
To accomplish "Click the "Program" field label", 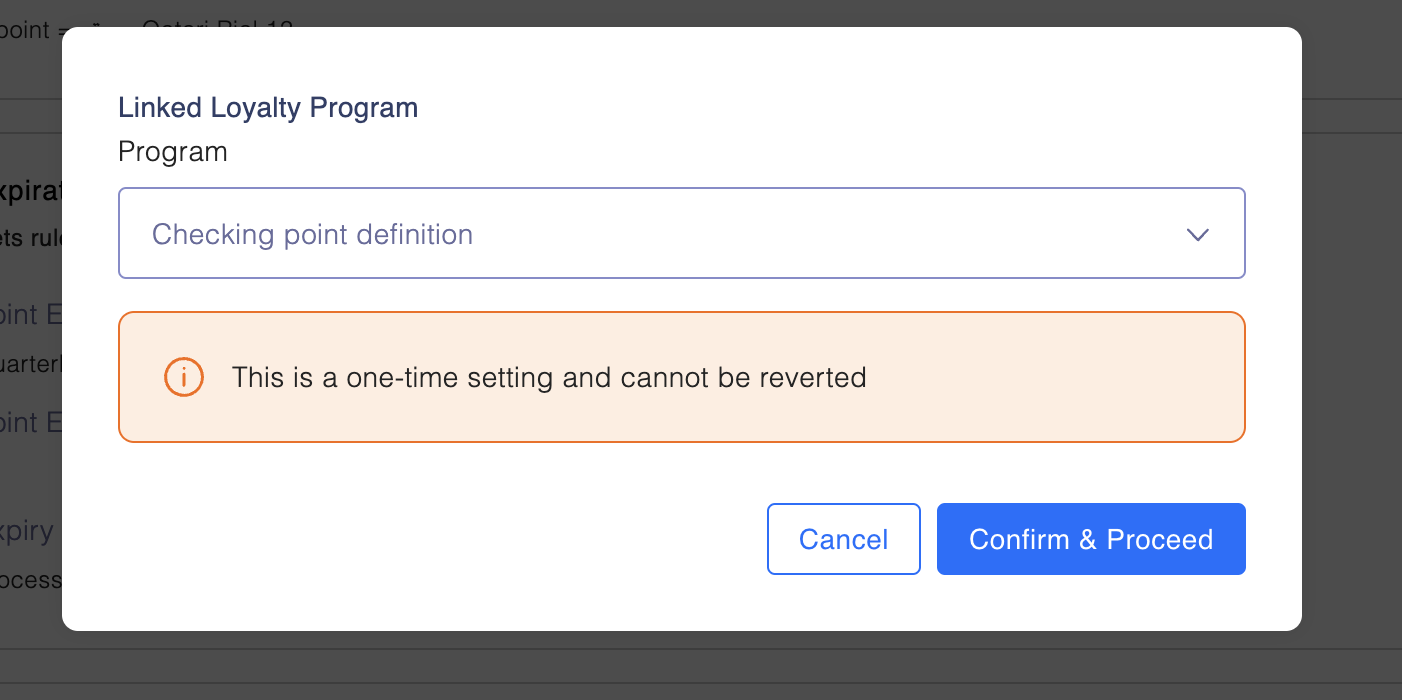I will [x=173, y=152].
